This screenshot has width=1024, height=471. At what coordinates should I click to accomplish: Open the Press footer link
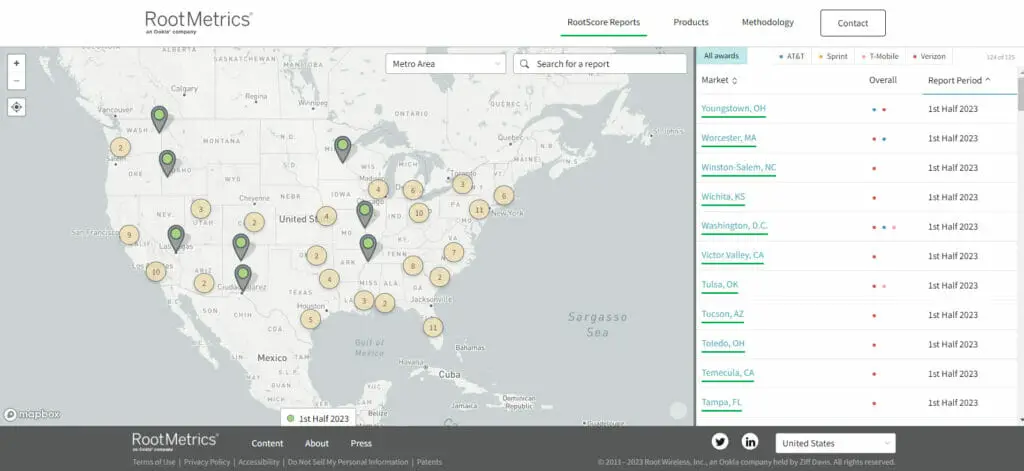[x=361, y=443]
